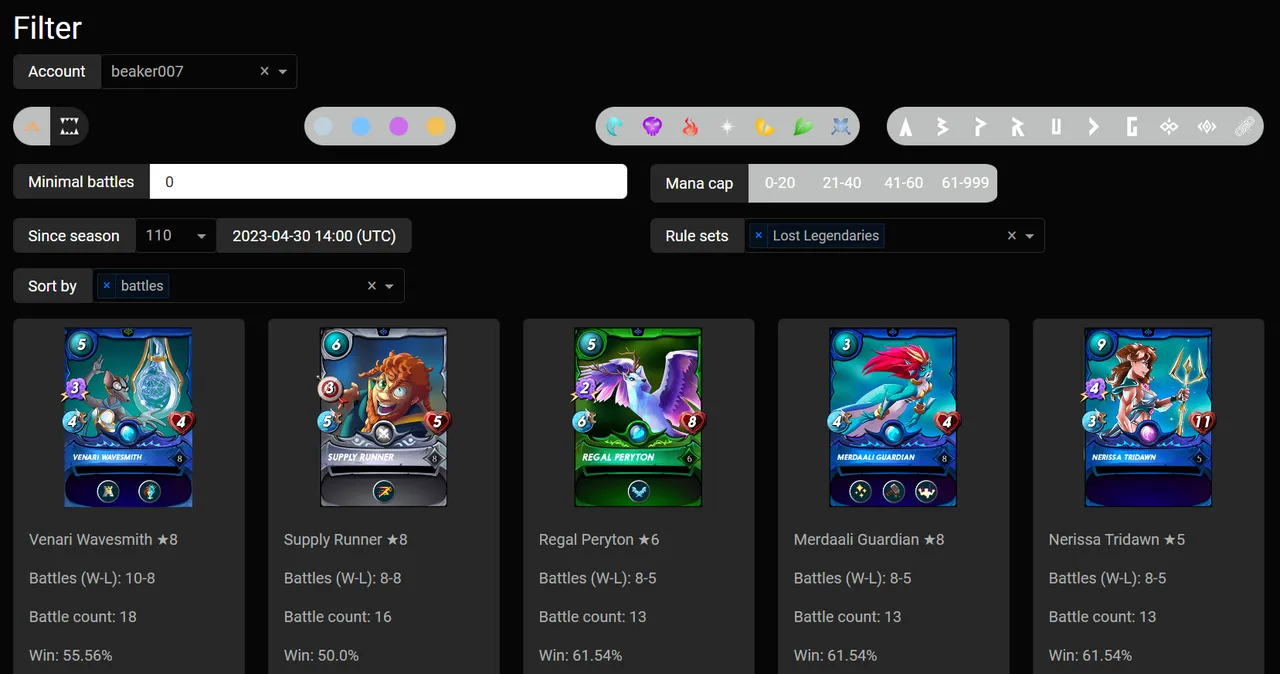The width and height of the screenshot is (1280, 674).
Task: Expand the Rule sets dropdown arrow
Action: tap(1030, 236)
